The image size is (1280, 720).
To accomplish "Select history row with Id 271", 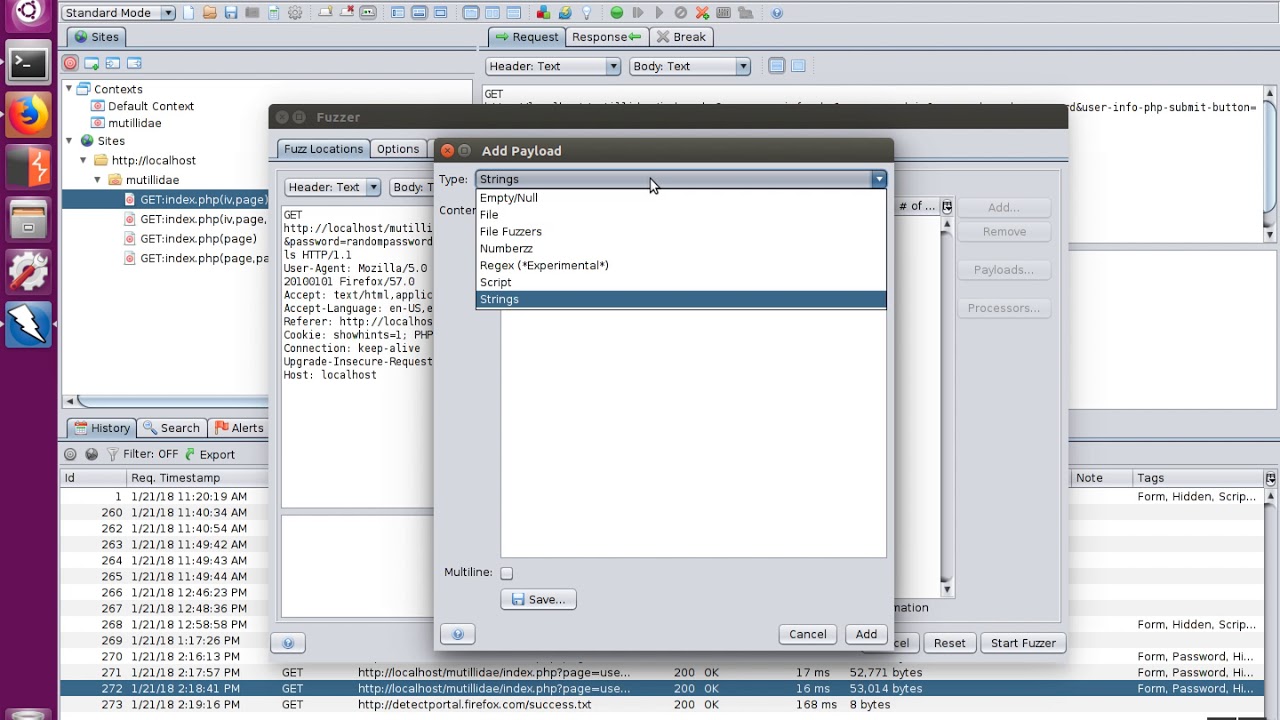I will [x=660, y=673].
